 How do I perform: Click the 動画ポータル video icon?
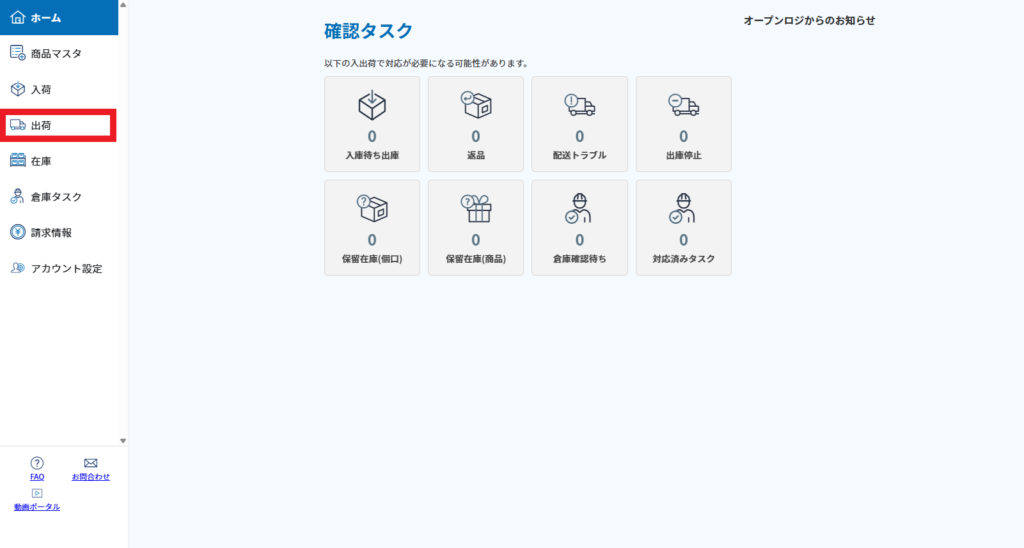(37, 493)
